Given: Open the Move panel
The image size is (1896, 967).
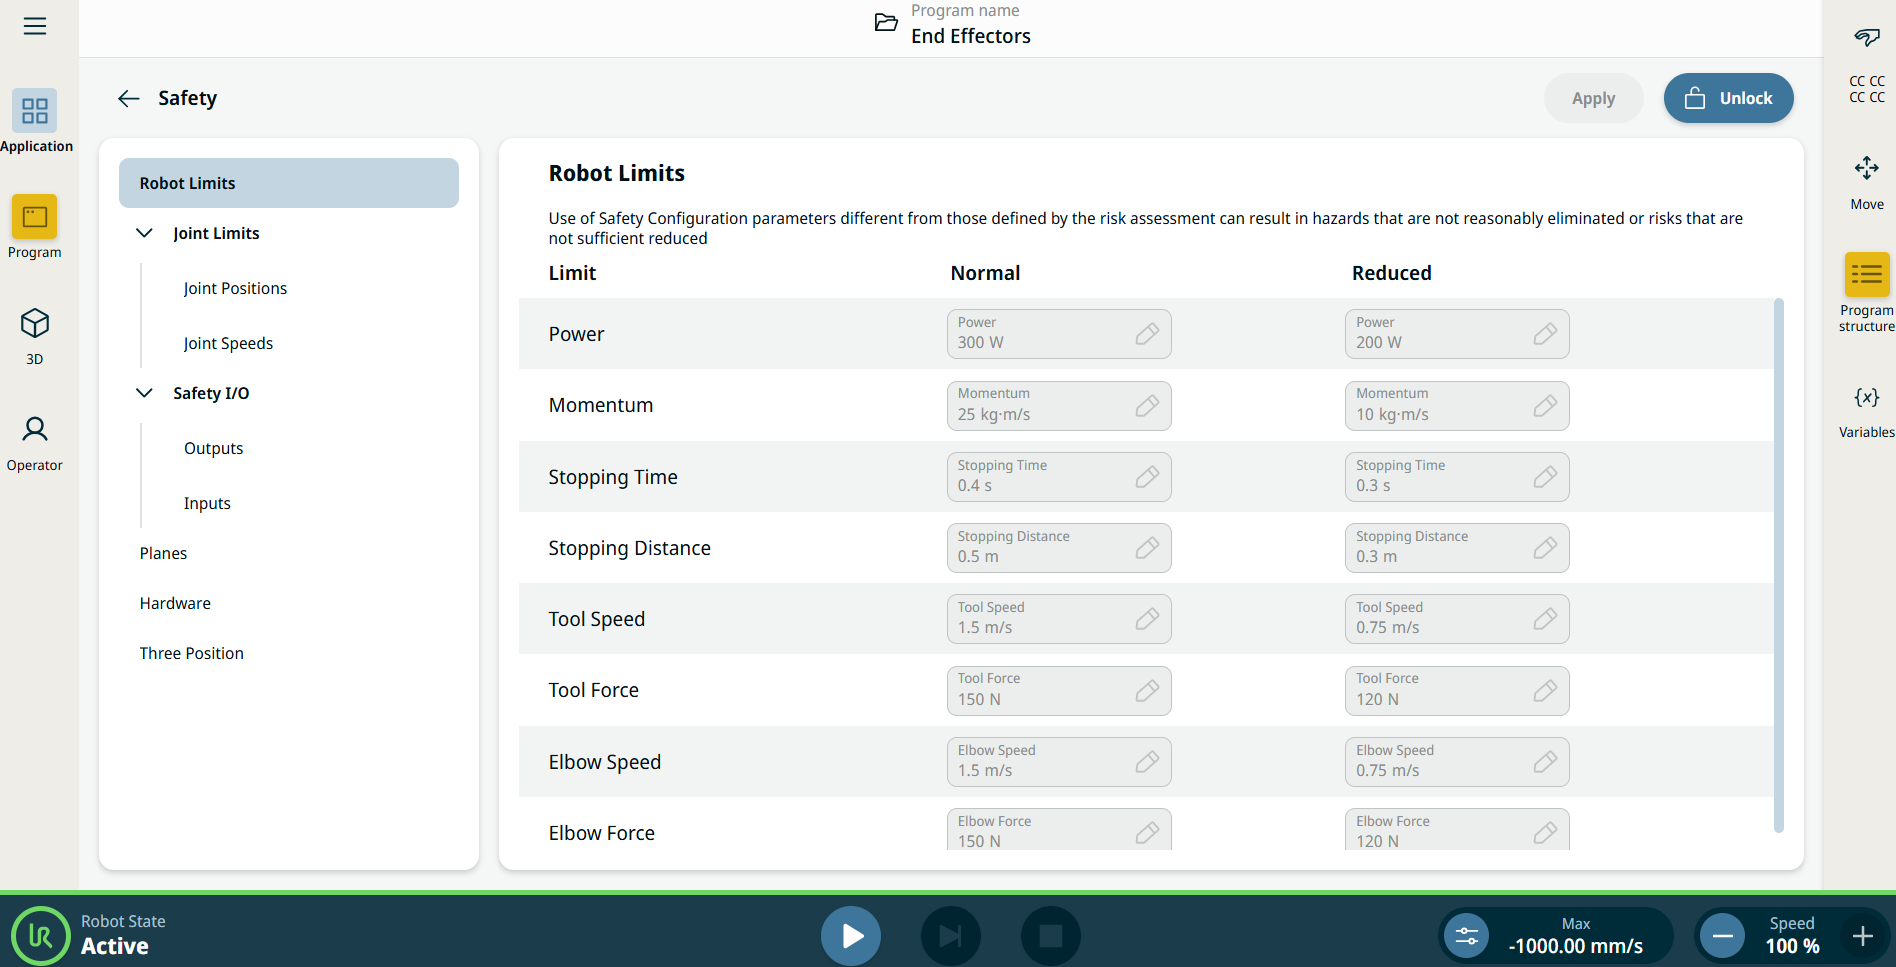Looking at the screenshot, I should tap(1866, 169).
